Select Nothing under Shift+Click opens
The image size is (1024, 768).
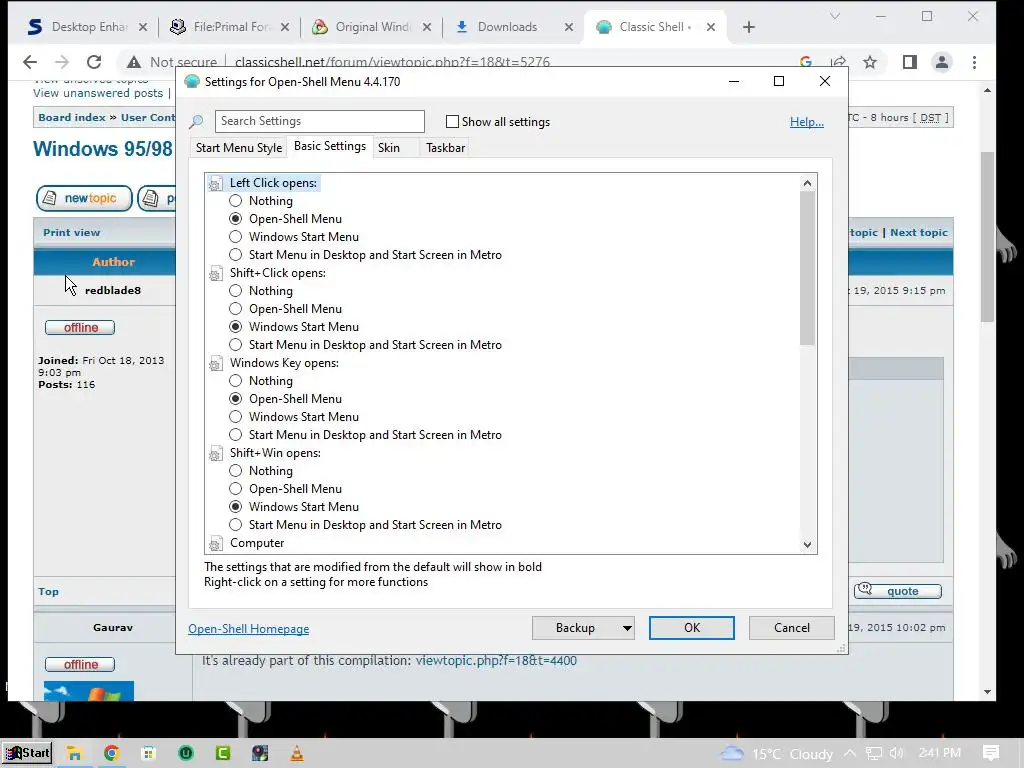[x=235, y=291]
